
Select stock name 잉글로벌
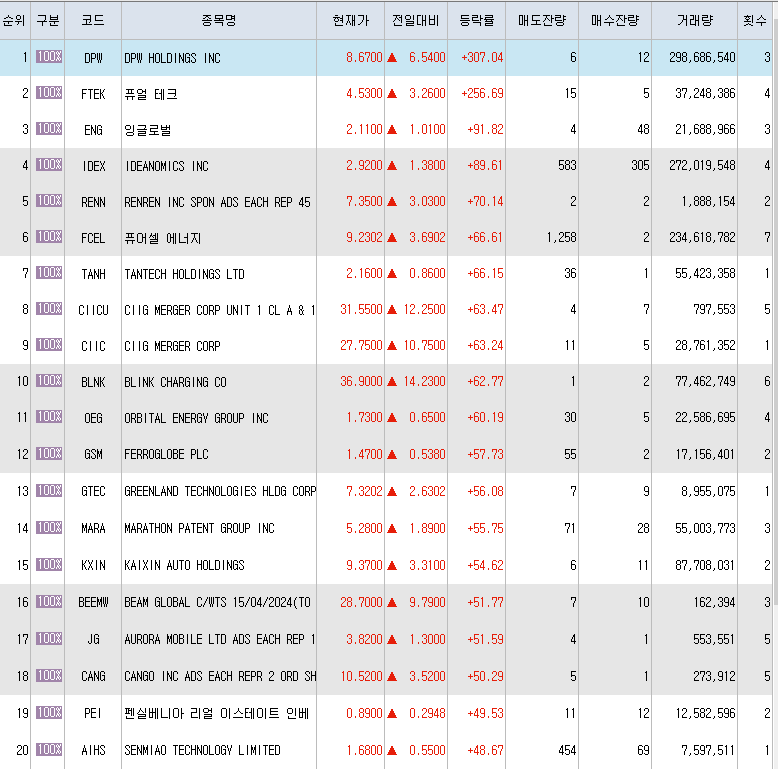point(147,130)
